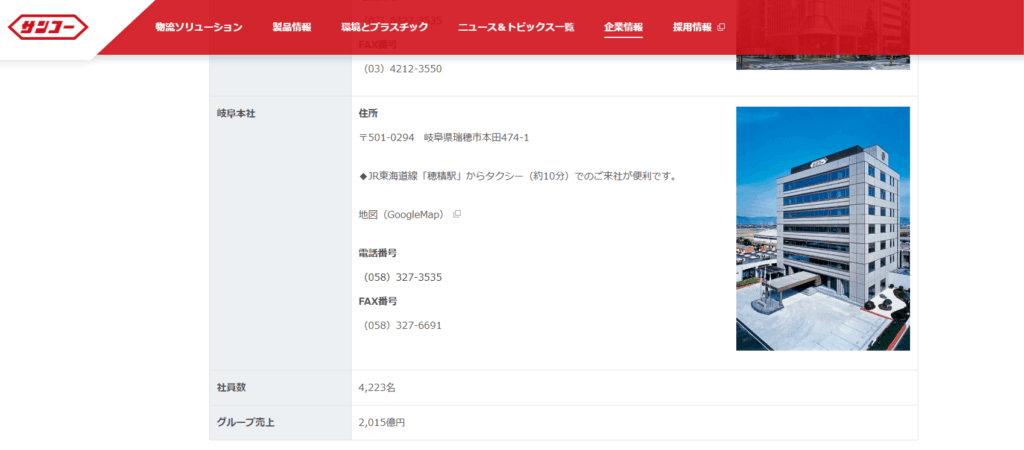The height and width of the screenshot is (450, 1024).
Task: Click the Sanko logo in the header
Action: click(48, 27)
